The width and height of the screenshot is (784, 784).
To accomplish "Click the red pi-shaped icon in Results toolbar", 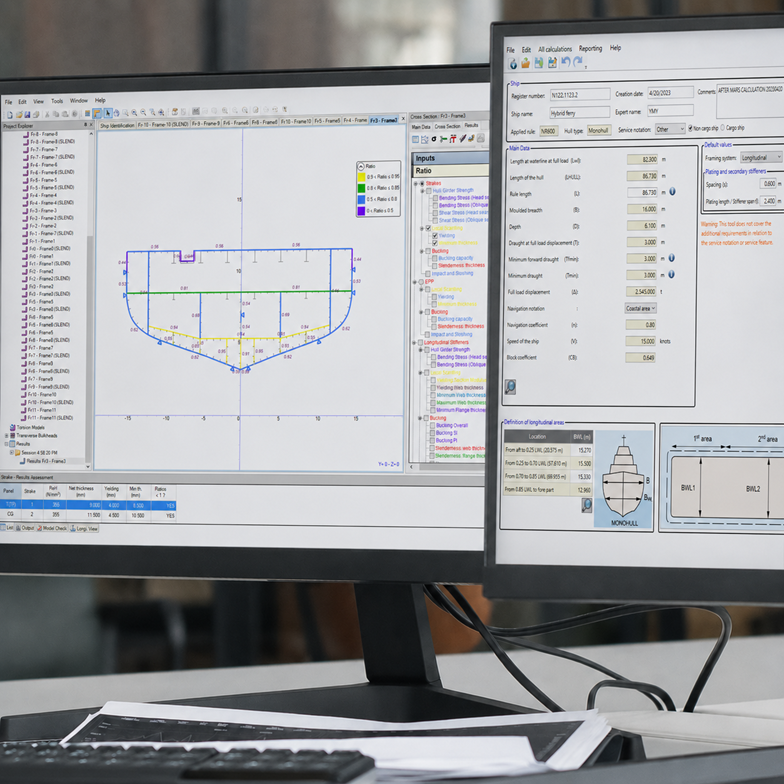I will pos(453,139).
